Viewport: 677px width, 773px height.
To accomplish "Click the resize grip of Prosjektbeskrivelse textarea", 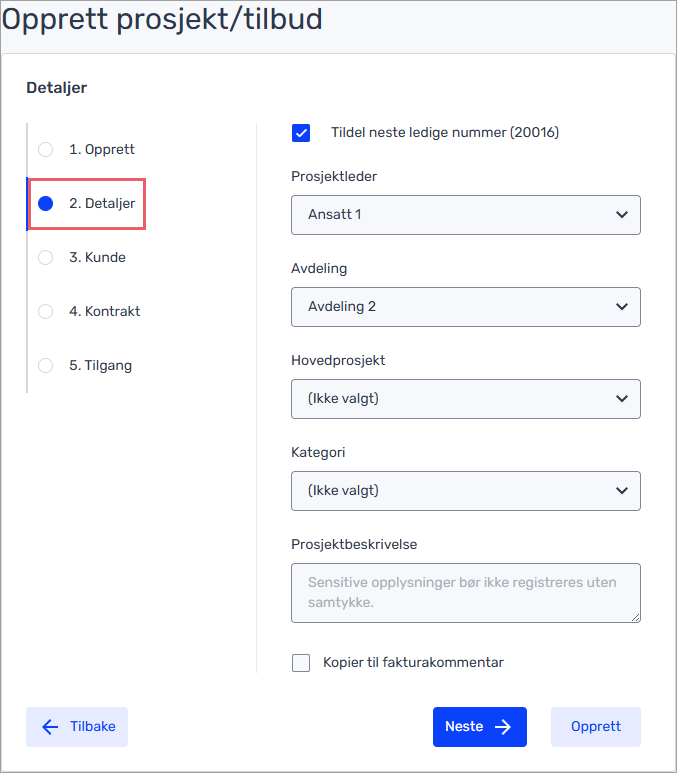I will (636, 618).
